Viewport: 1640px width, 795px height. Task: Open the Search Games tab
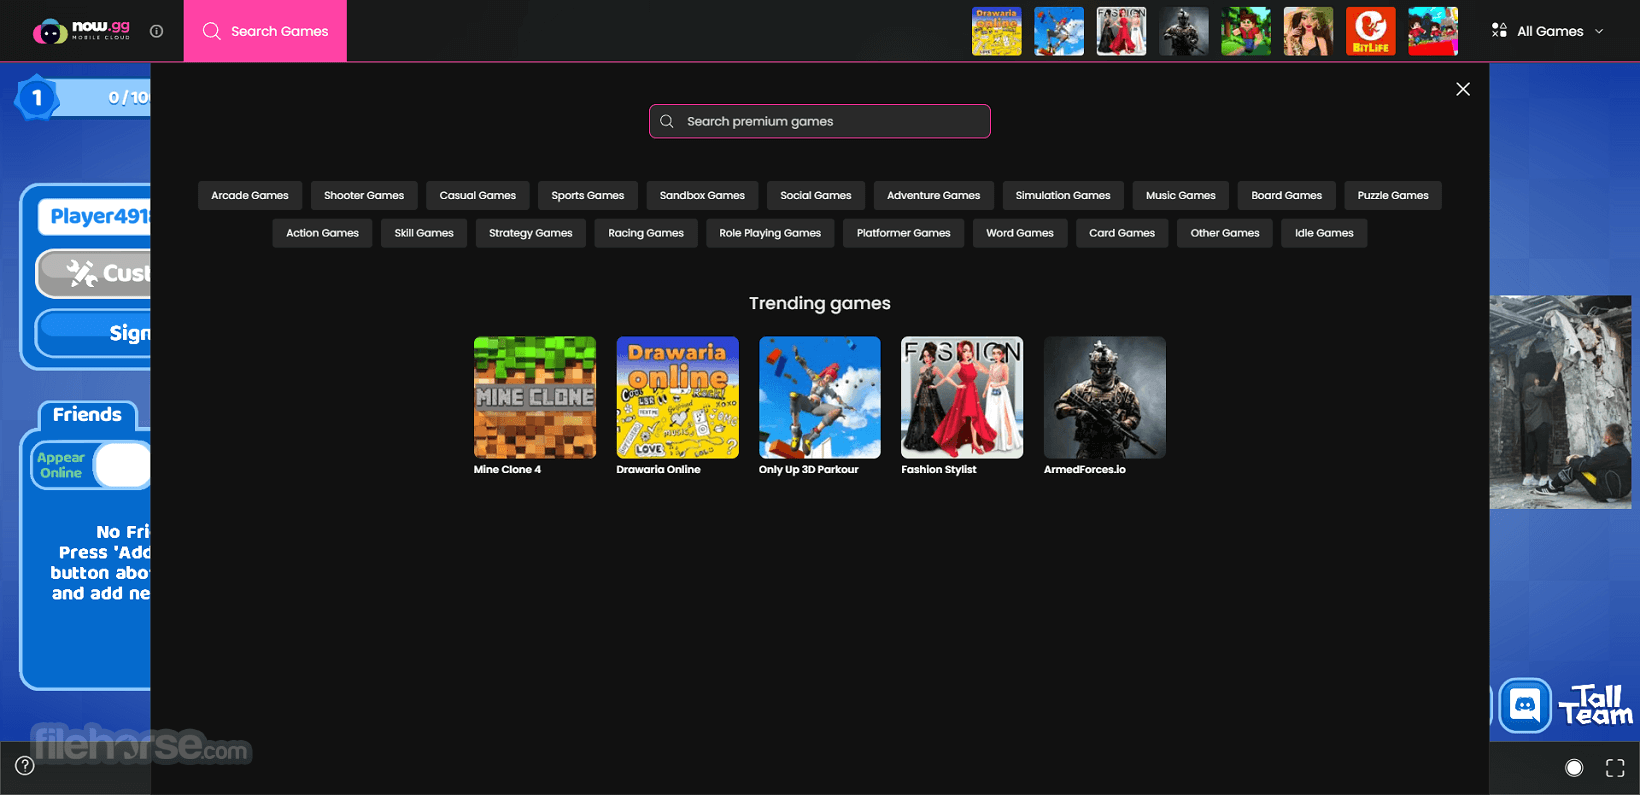click(x=265, y=31)
